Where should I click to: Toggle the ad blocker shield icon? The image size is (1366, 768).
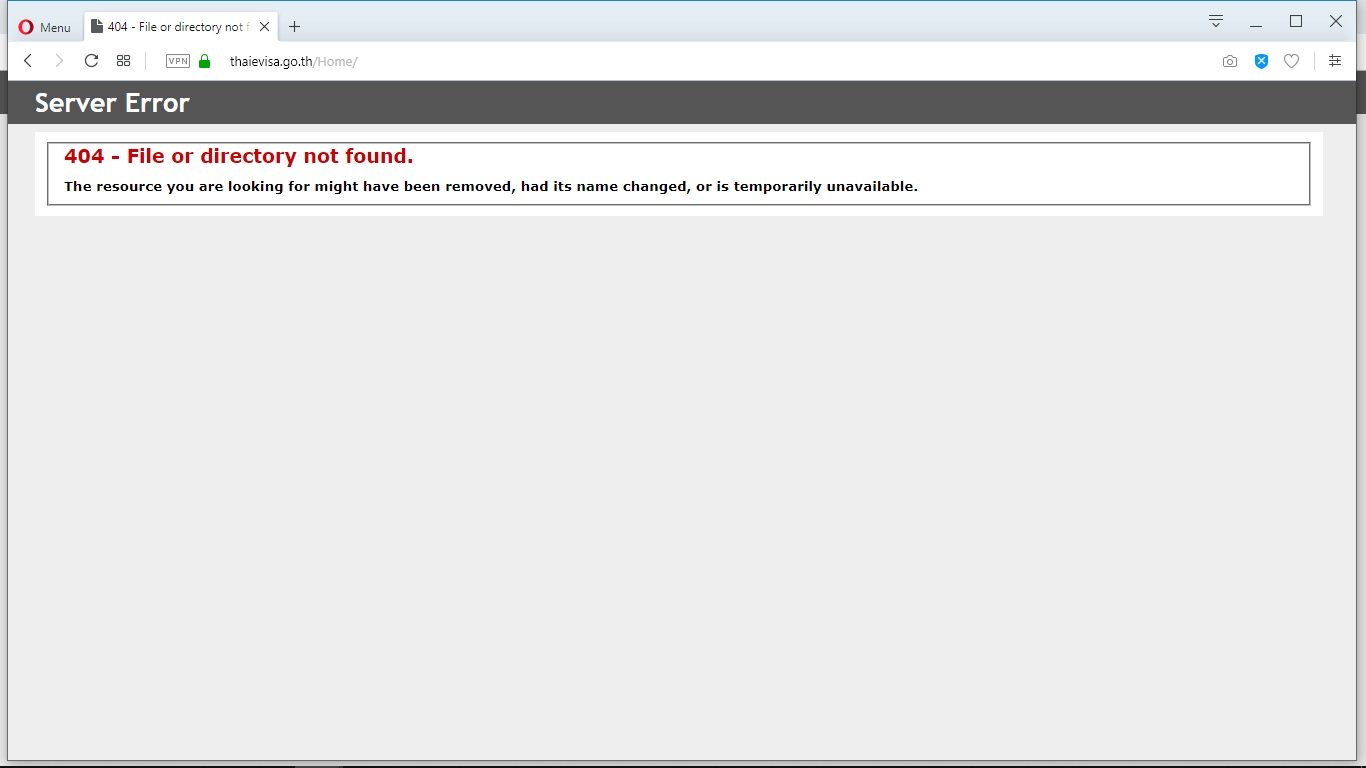point(1261,61)
